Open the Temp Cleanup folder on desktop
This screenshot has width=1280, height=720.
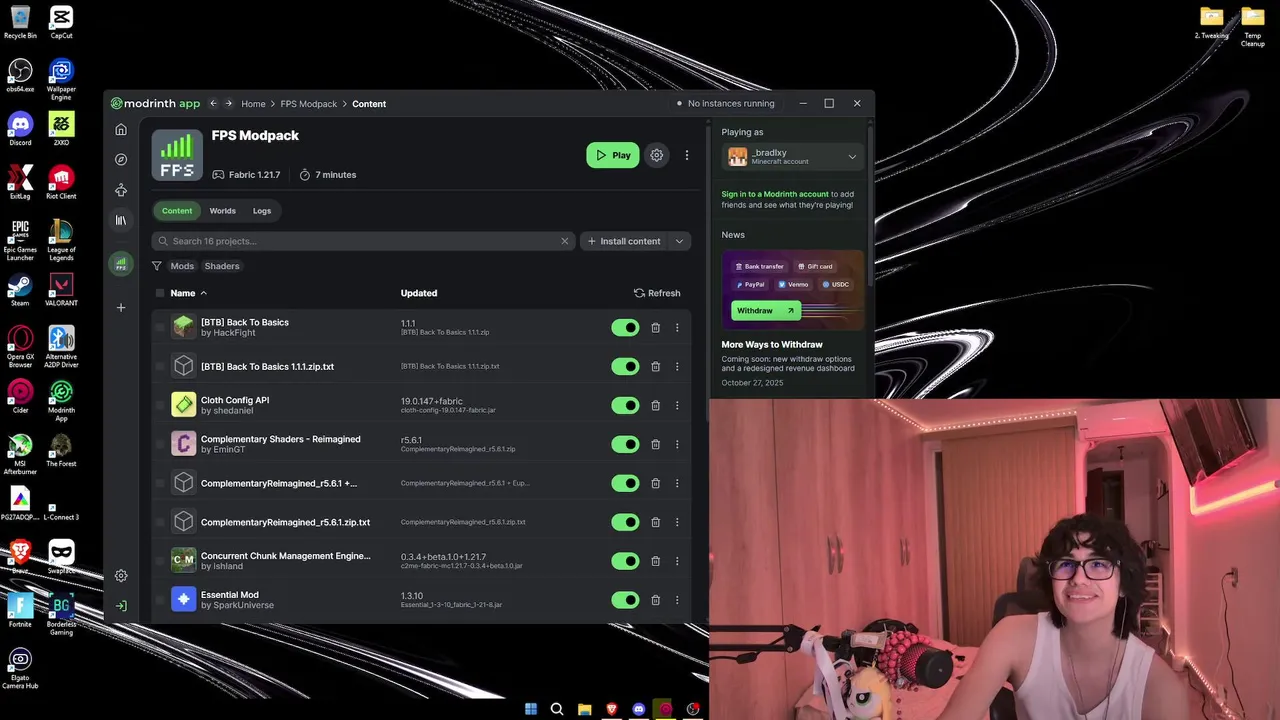[1253, 27]
